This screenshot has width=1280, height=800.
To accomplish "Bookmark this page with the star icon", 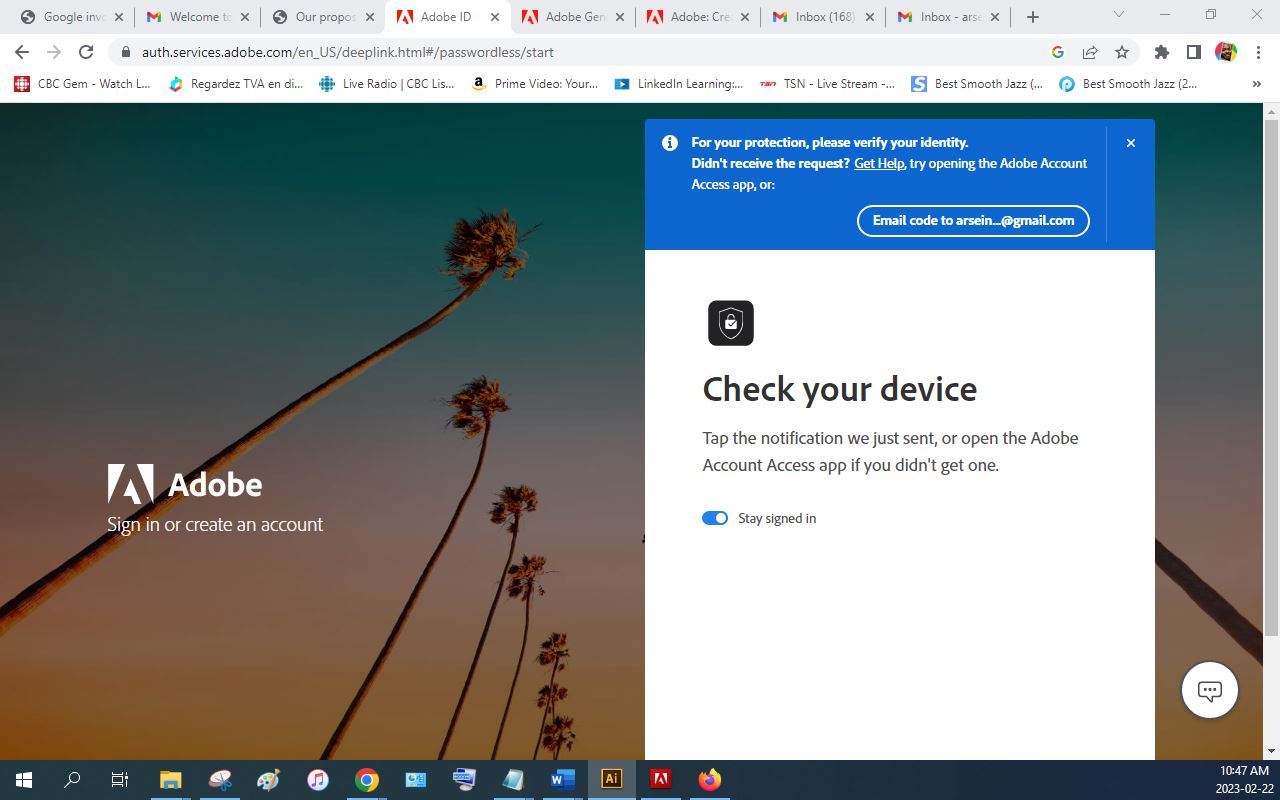I will click(1122, 52).
